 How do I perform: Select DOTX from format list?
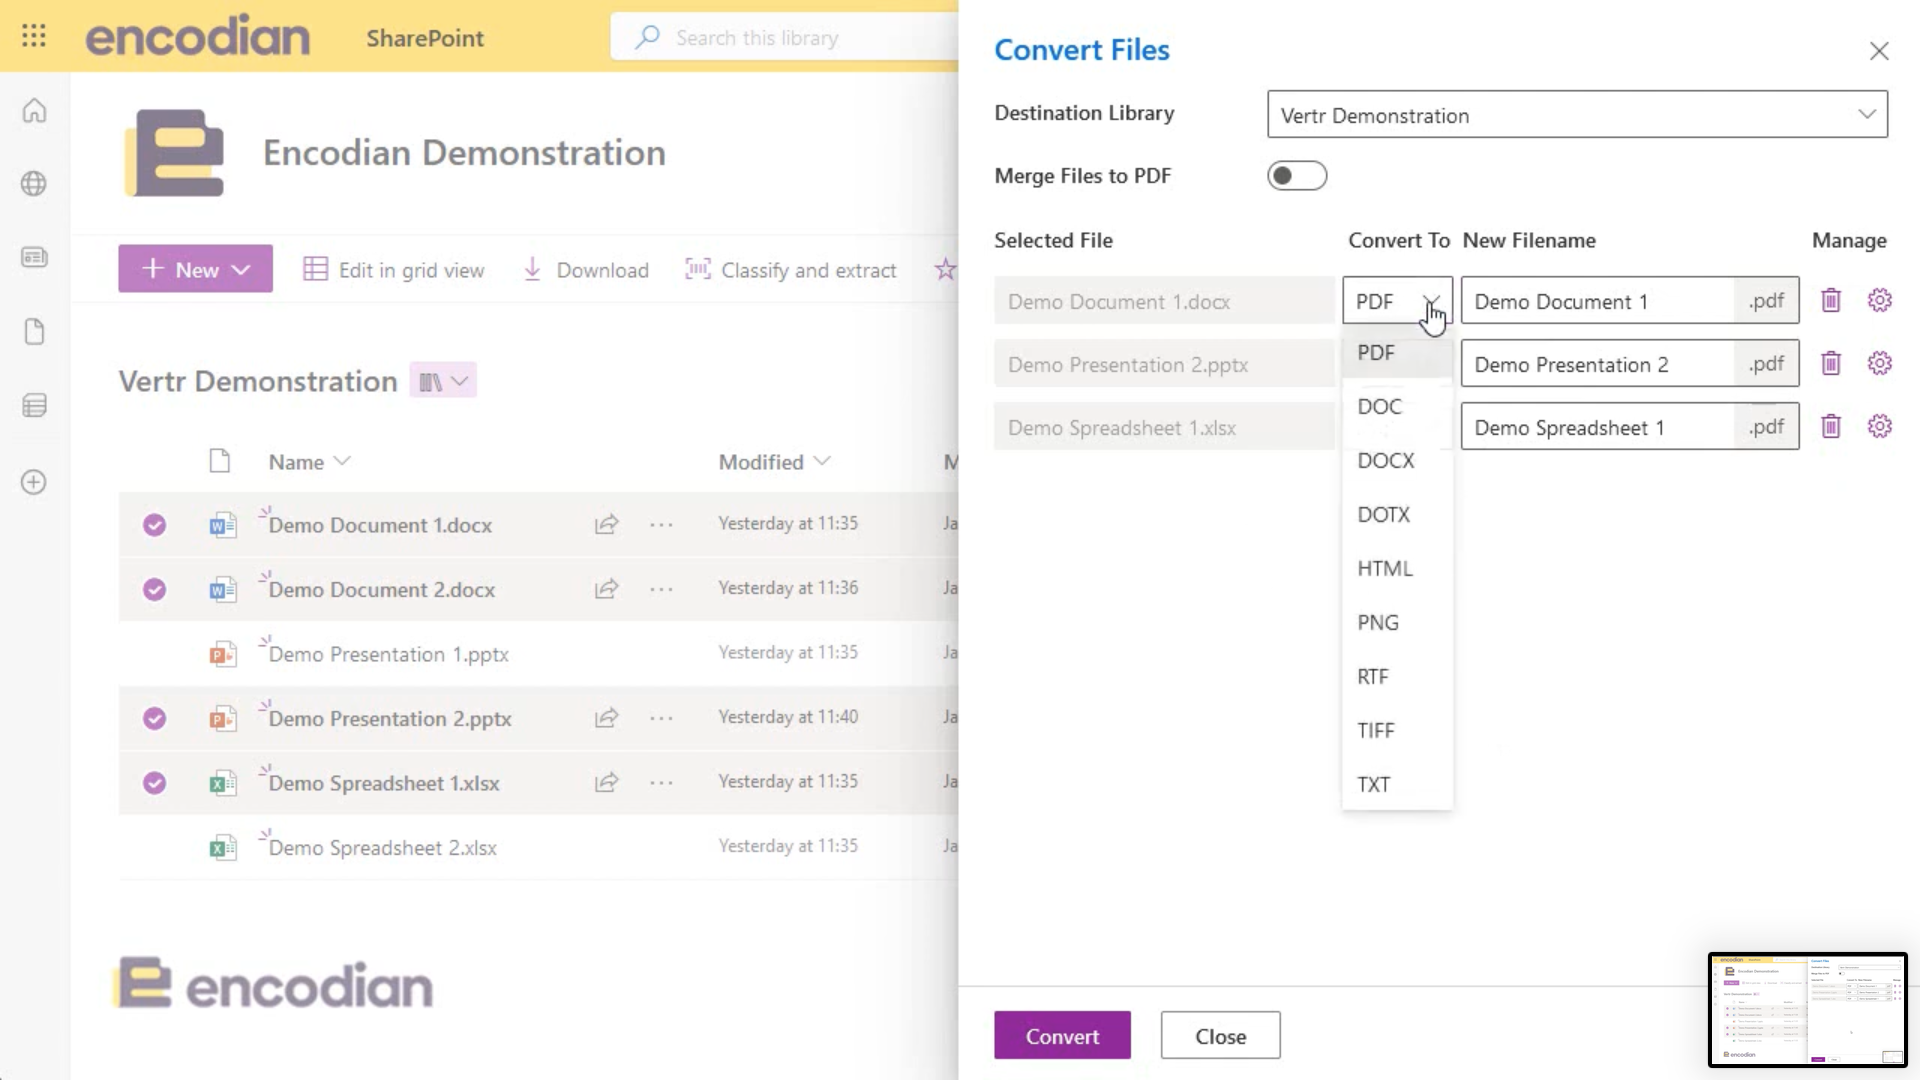pos(1397,515)
